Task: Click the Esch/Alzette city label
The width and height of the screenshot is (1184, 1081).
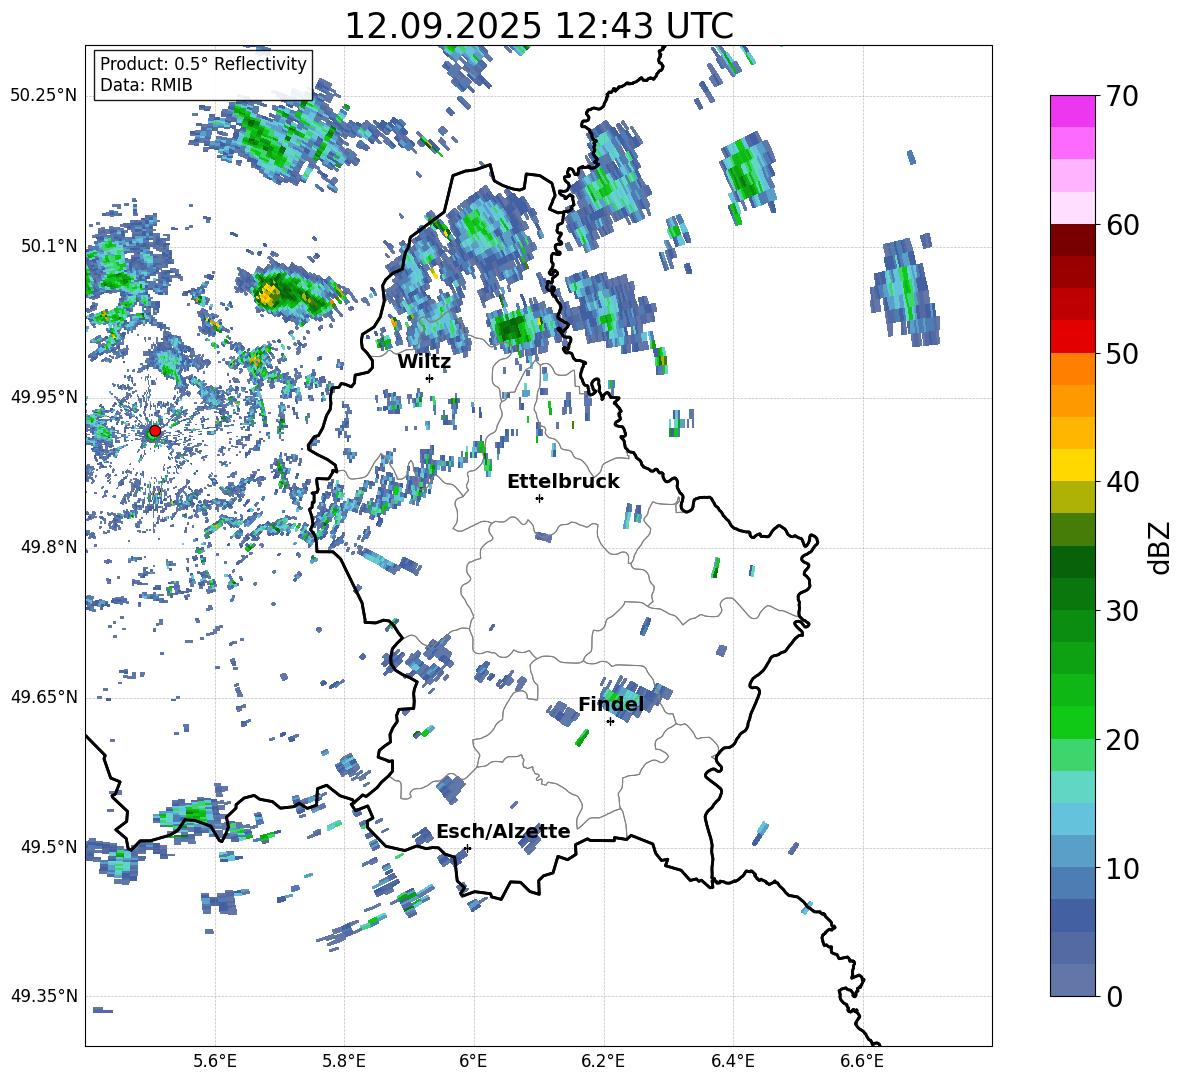Action: 503,832
